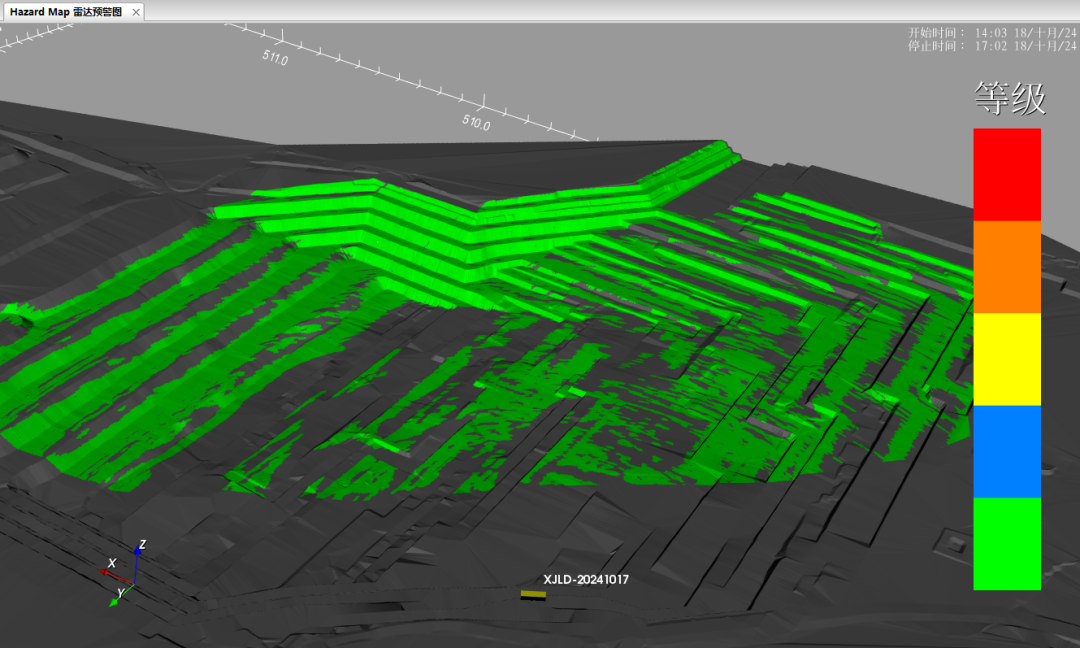Select the XJLD-20241017 radar label
This screenshot has width=1080, height=648.
coord(585,579)
